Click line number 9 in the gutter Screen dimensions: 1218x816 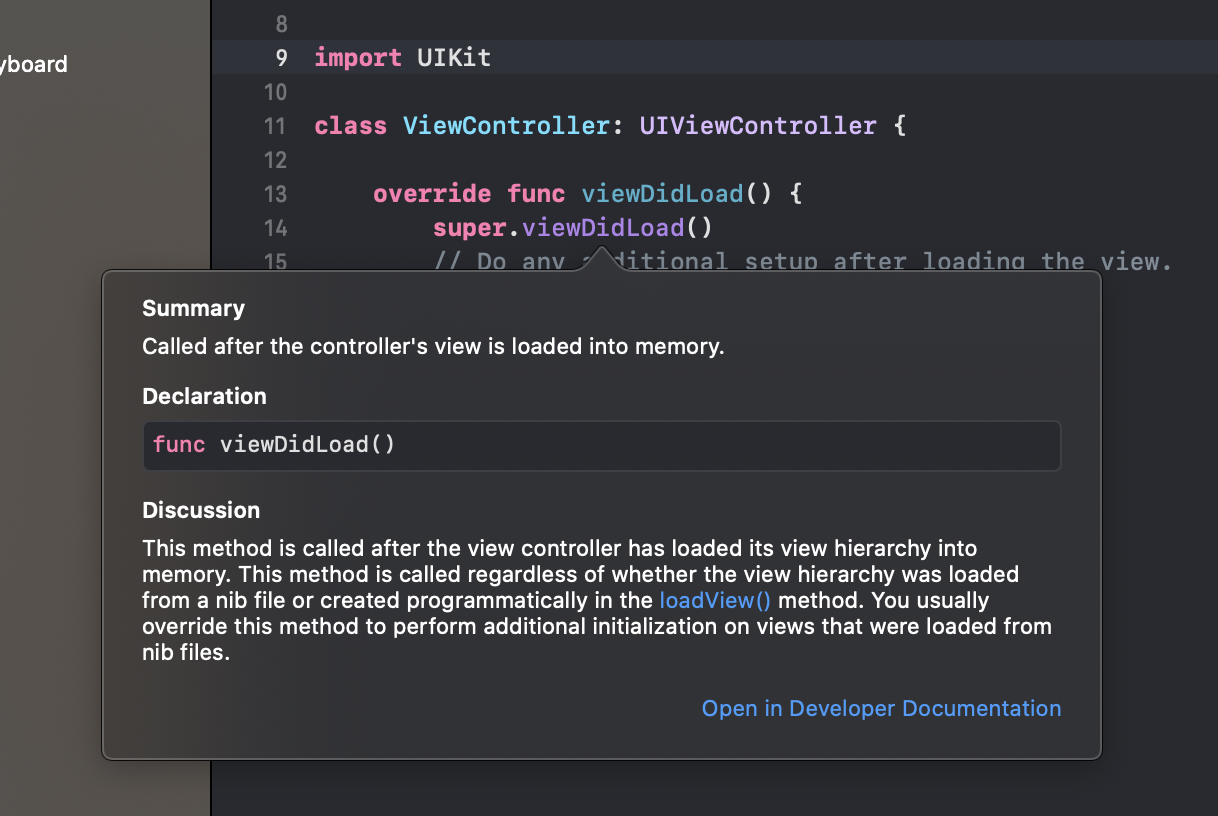tap(281, 58)
